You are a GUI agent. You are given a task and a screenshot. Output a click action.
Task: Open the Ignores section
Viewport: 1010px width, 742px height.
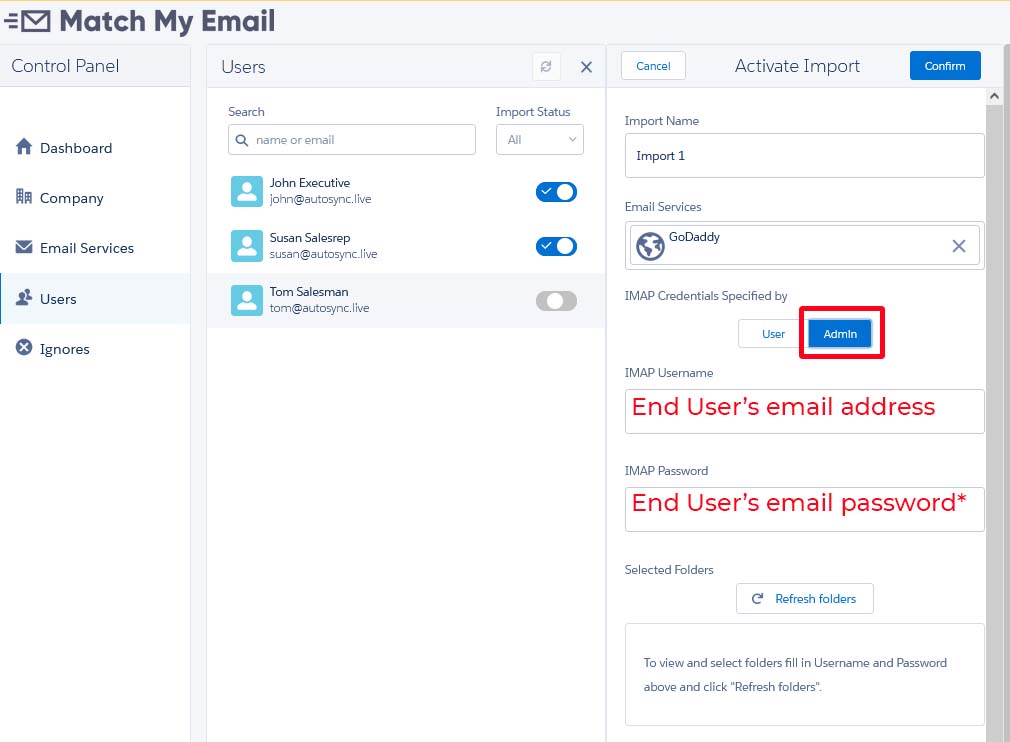pyautogui.click(x=64, y=349)
